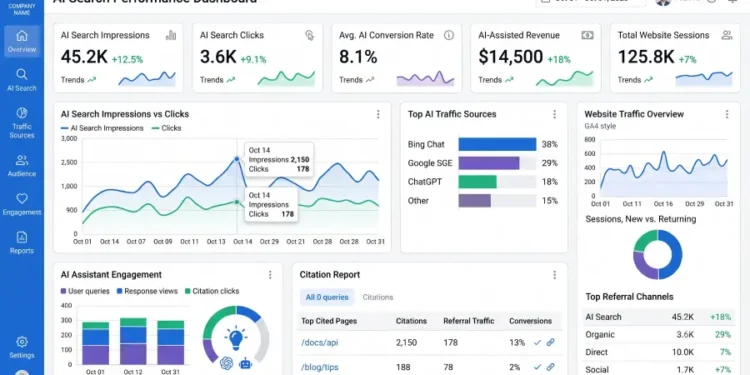Click the ChatGPT traffic bar
Viewport: 750px width, 375px height.
pos(477,182)
